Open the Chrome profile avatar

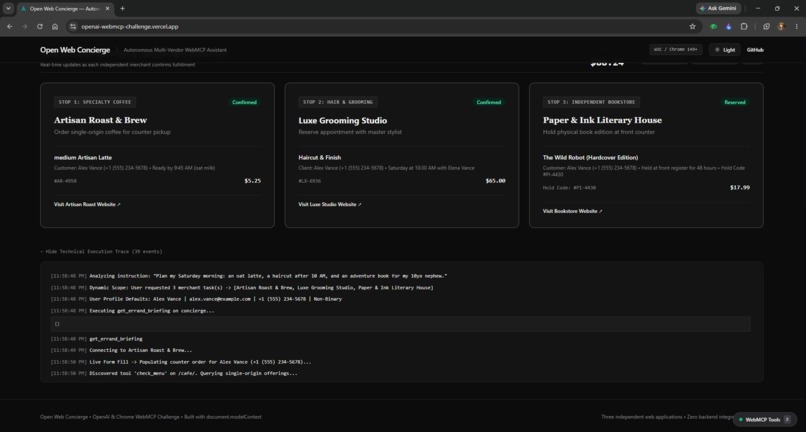coord(781,26)
